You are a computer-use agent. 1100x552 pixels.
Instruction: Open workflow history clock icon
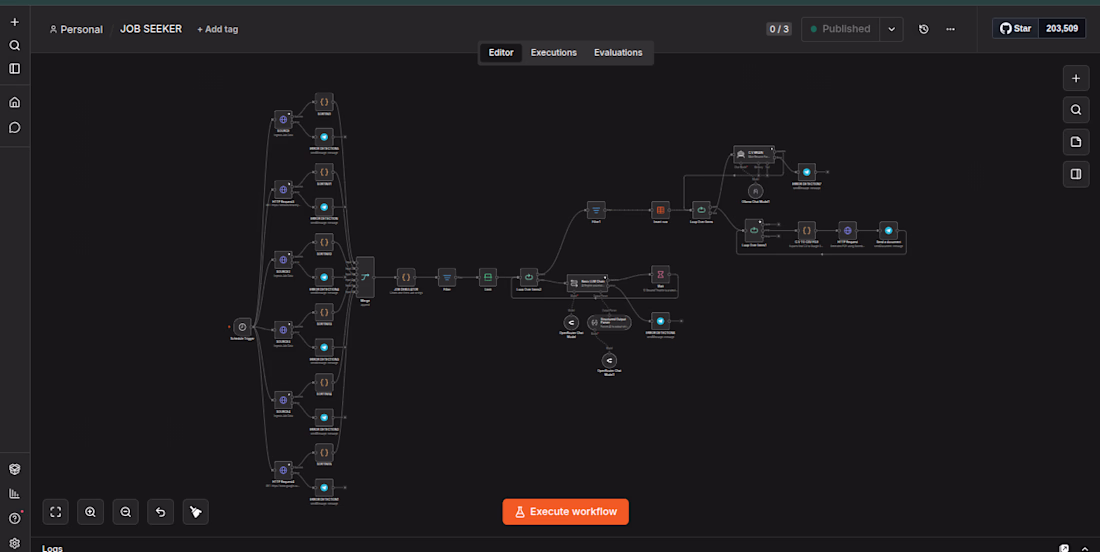[923, 29]
